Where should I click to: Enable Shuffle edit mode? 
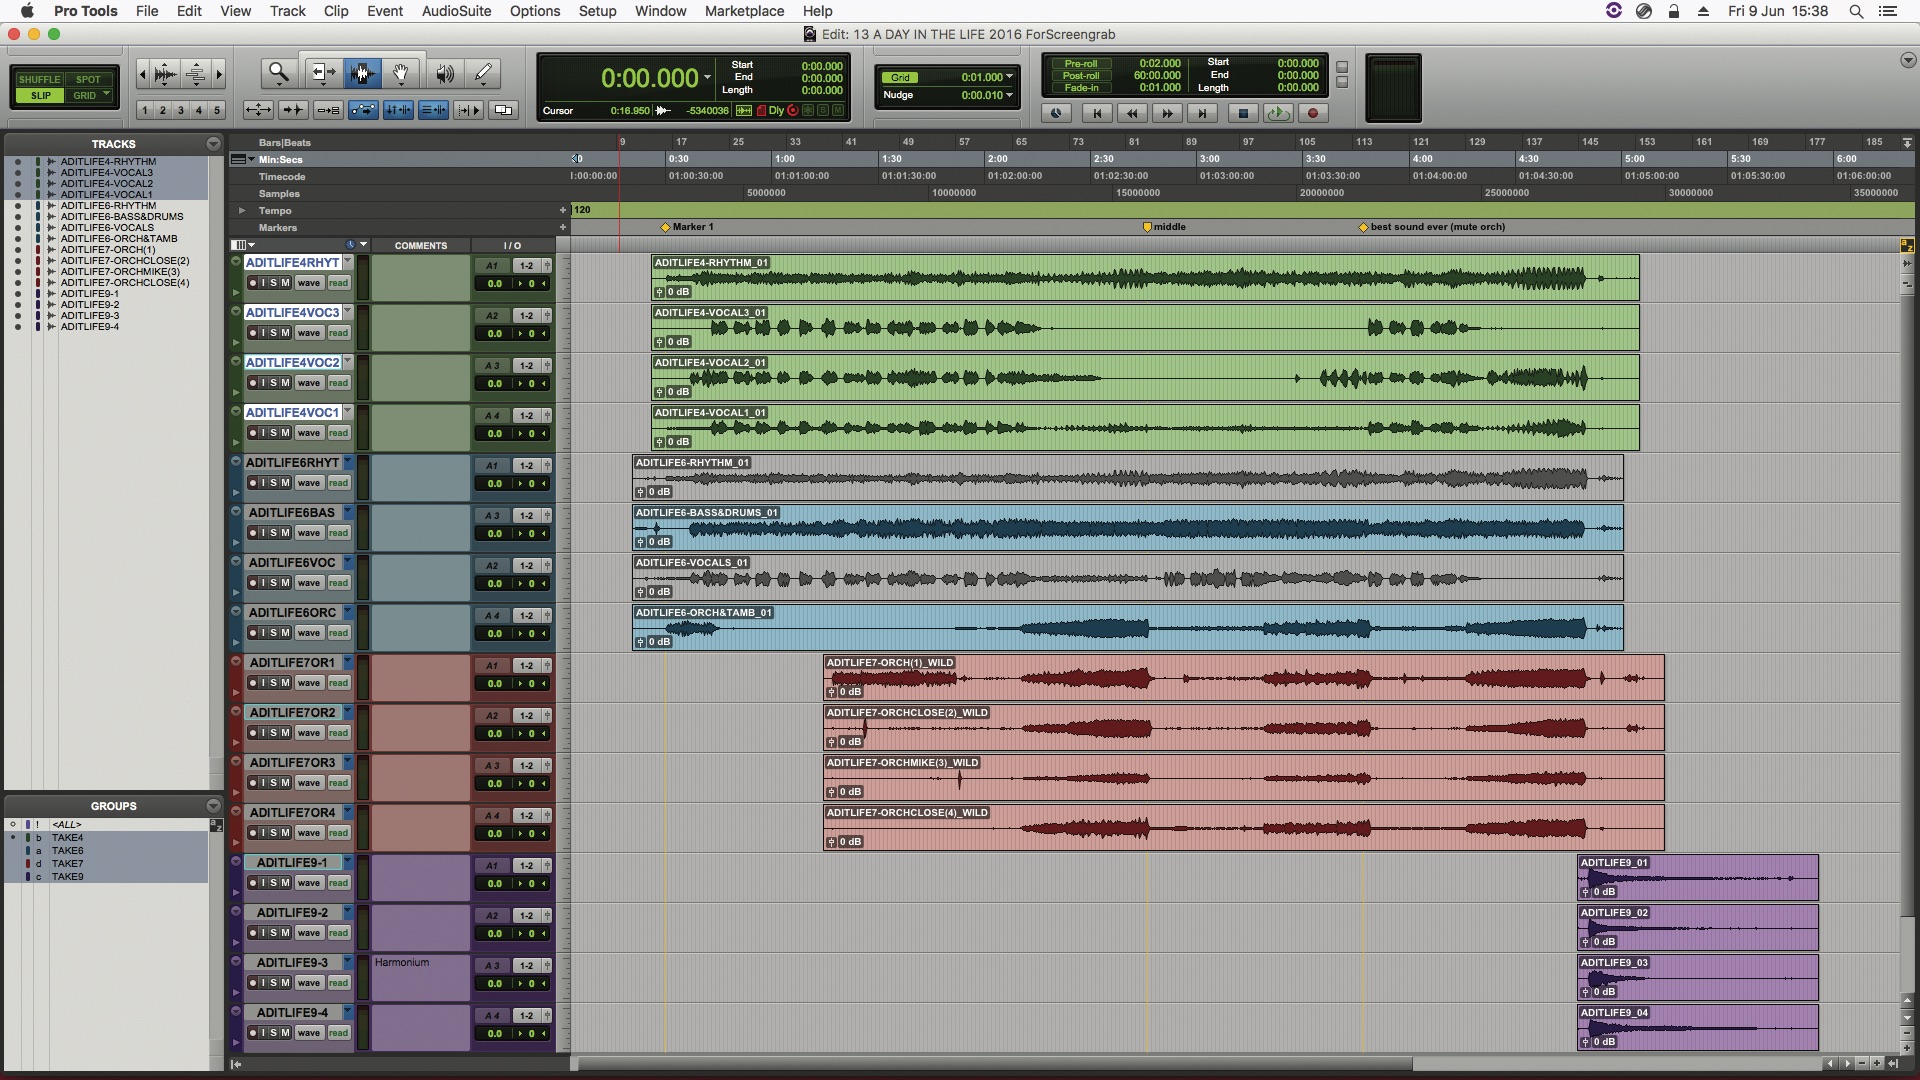39,79
